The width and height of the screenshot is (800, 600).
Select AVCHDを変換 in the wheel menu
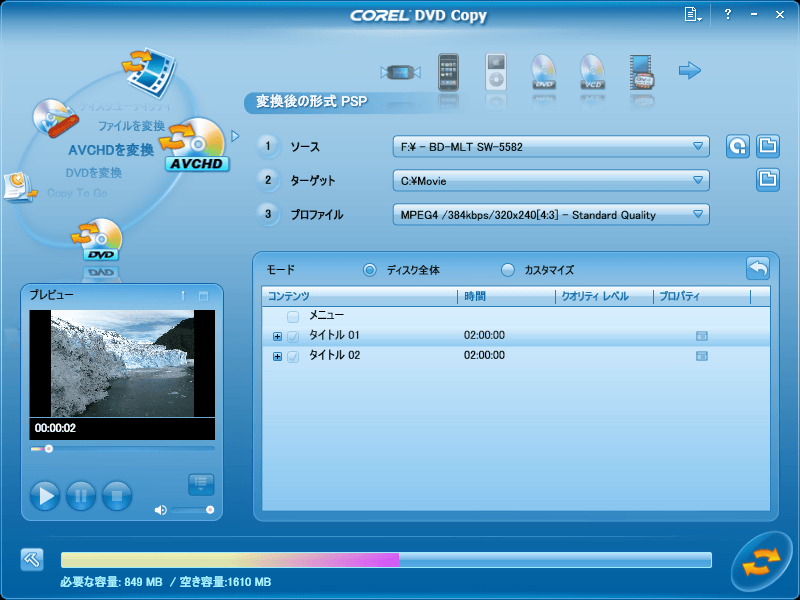(x=111, y=150)
